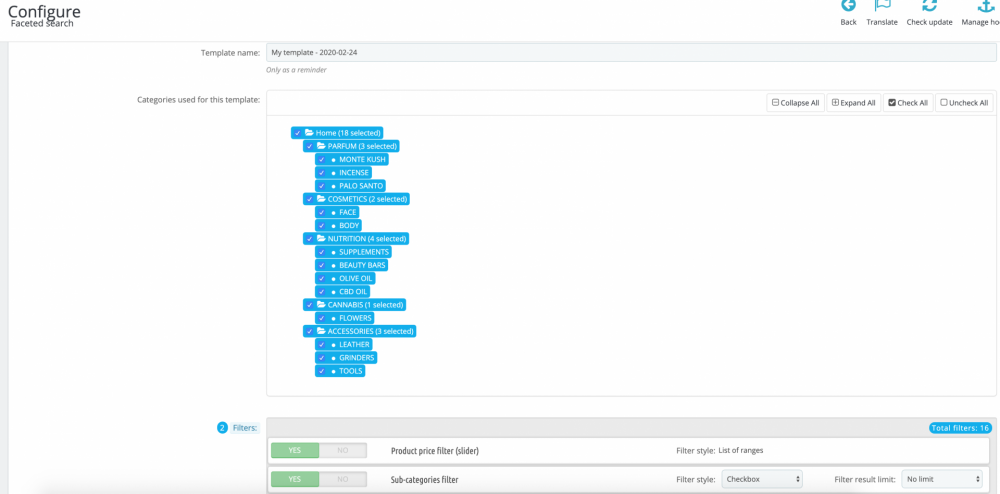Uncheck the INCENSE checkbox

pos(321,173)
